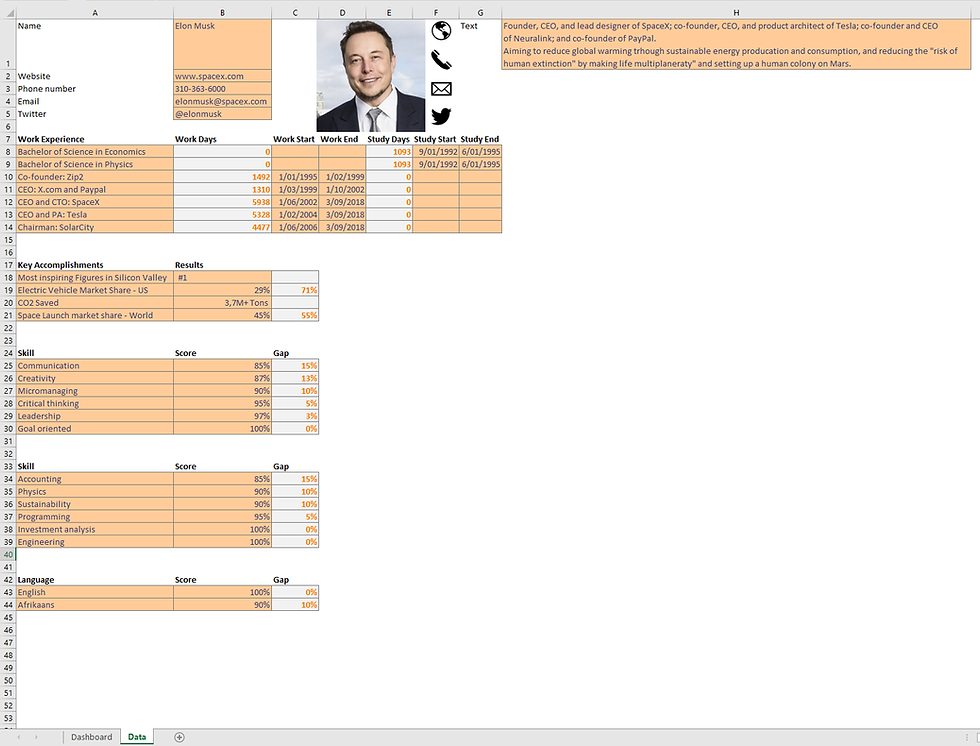Image resolution: width=980 pixels, height=746 pixels.
Task: Select the Co-founder: Zip2 cell
Action: pyautogui.click(x=95, y=177)
